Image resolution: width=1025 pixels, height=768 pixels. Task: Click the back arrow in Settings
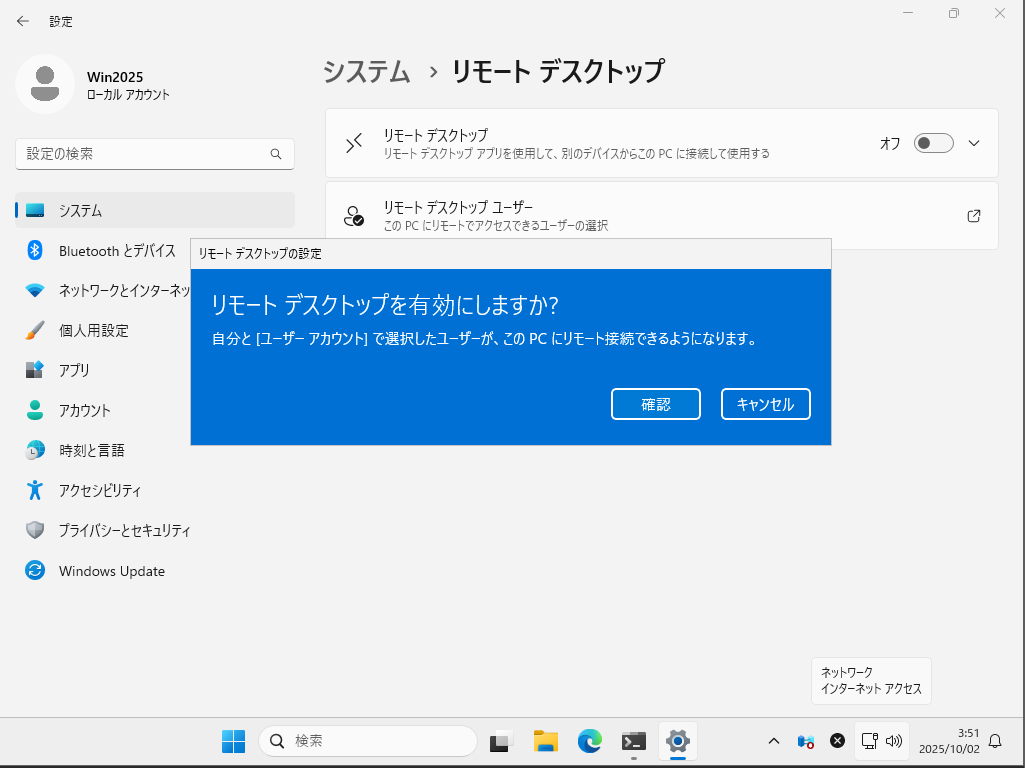point(23,21)
